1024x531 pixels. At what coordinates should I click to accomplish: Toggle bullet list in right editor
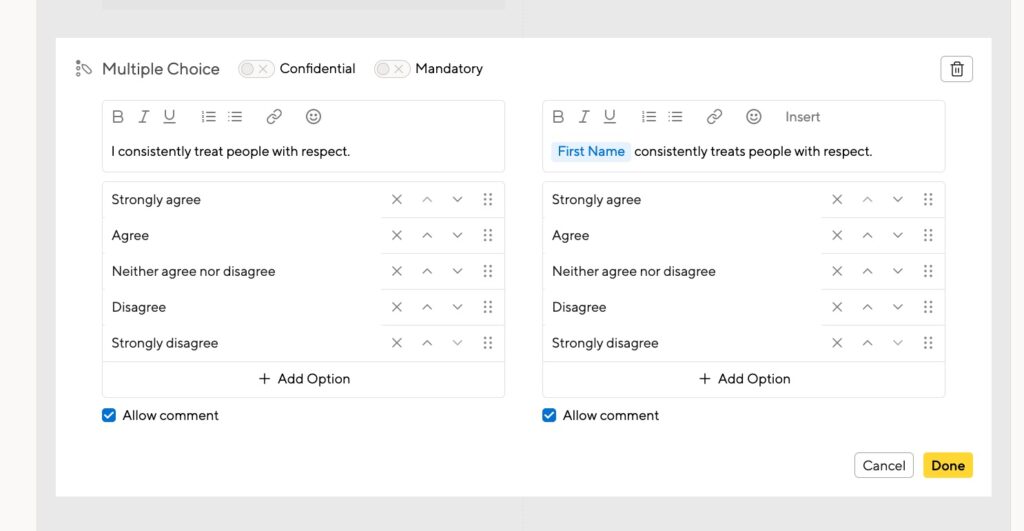[675, 117]
